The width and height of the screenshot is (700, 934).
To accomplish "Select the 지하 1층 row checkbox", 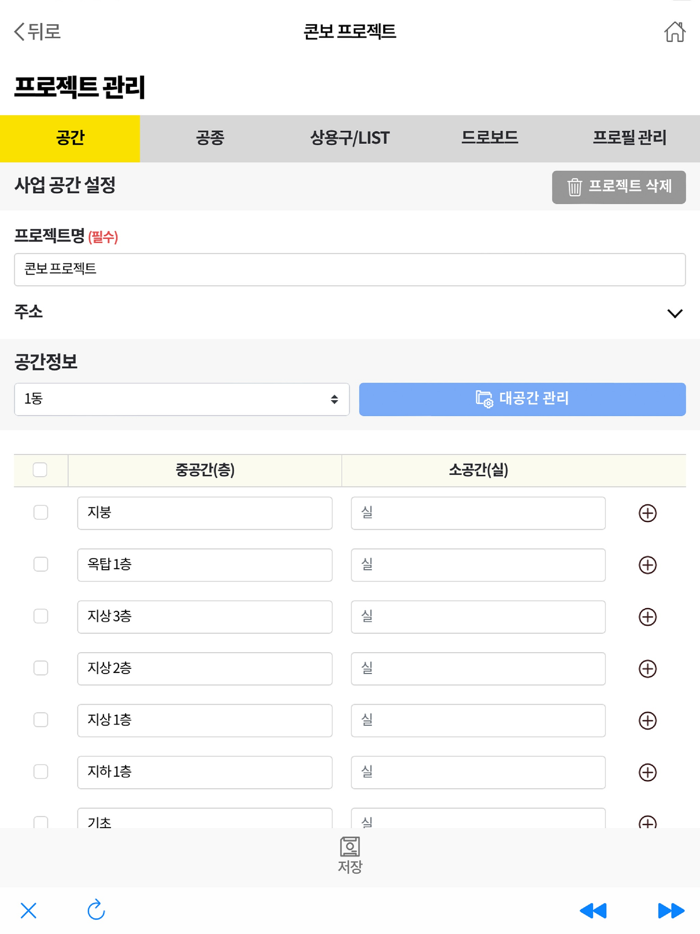I will (x=40, y=772).
